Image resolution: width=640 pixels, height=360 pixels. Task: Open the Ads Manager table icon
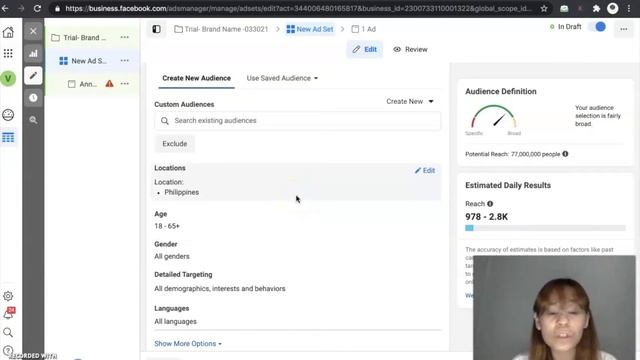tap(8, 137)
